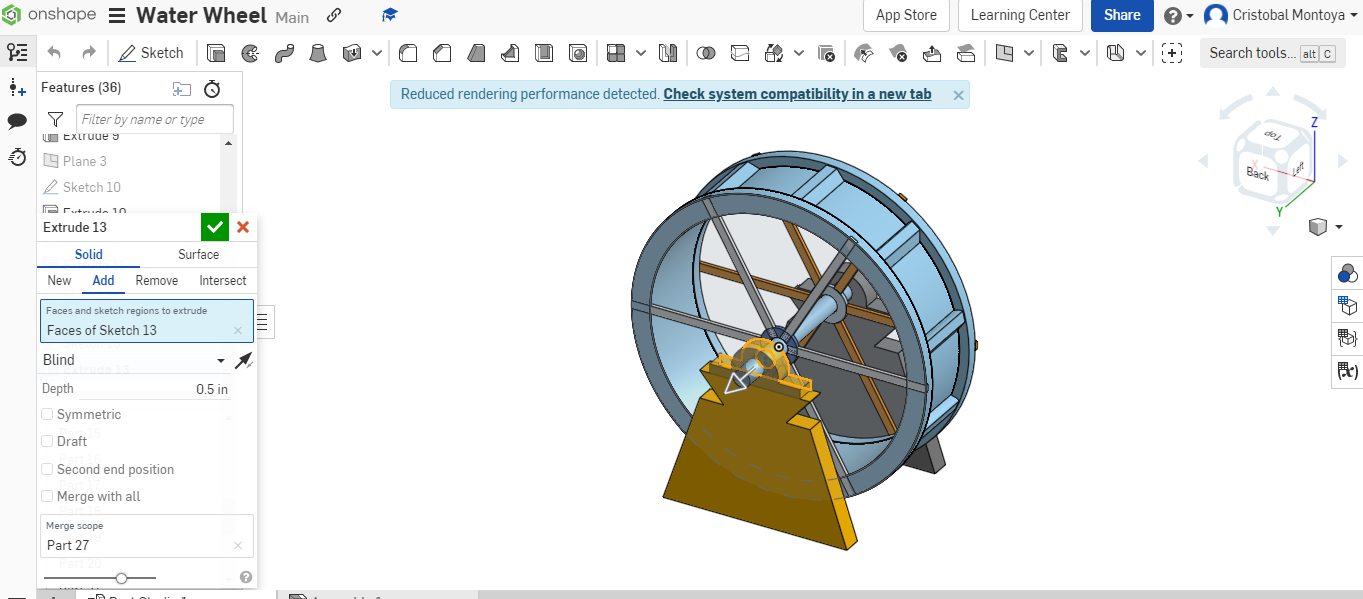Click Check system compatibility link
The width and height of the screenshot is (1363, 599).
click(797, 95)
